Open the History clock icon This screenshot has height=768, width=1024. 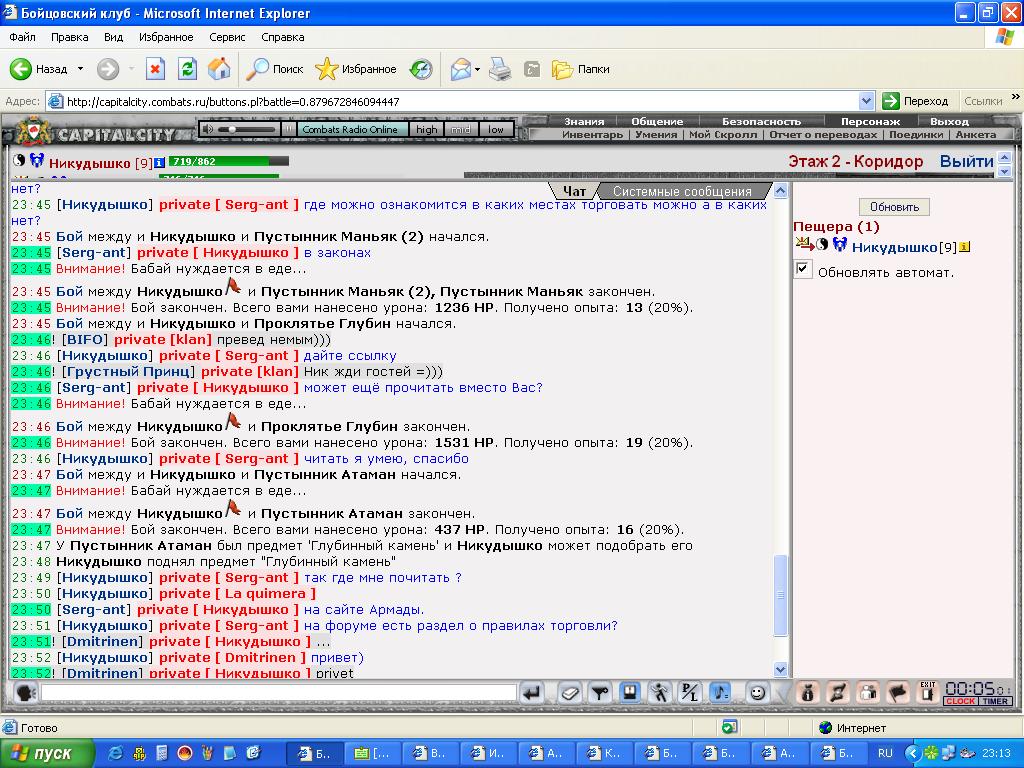click(x=421, y=69)
